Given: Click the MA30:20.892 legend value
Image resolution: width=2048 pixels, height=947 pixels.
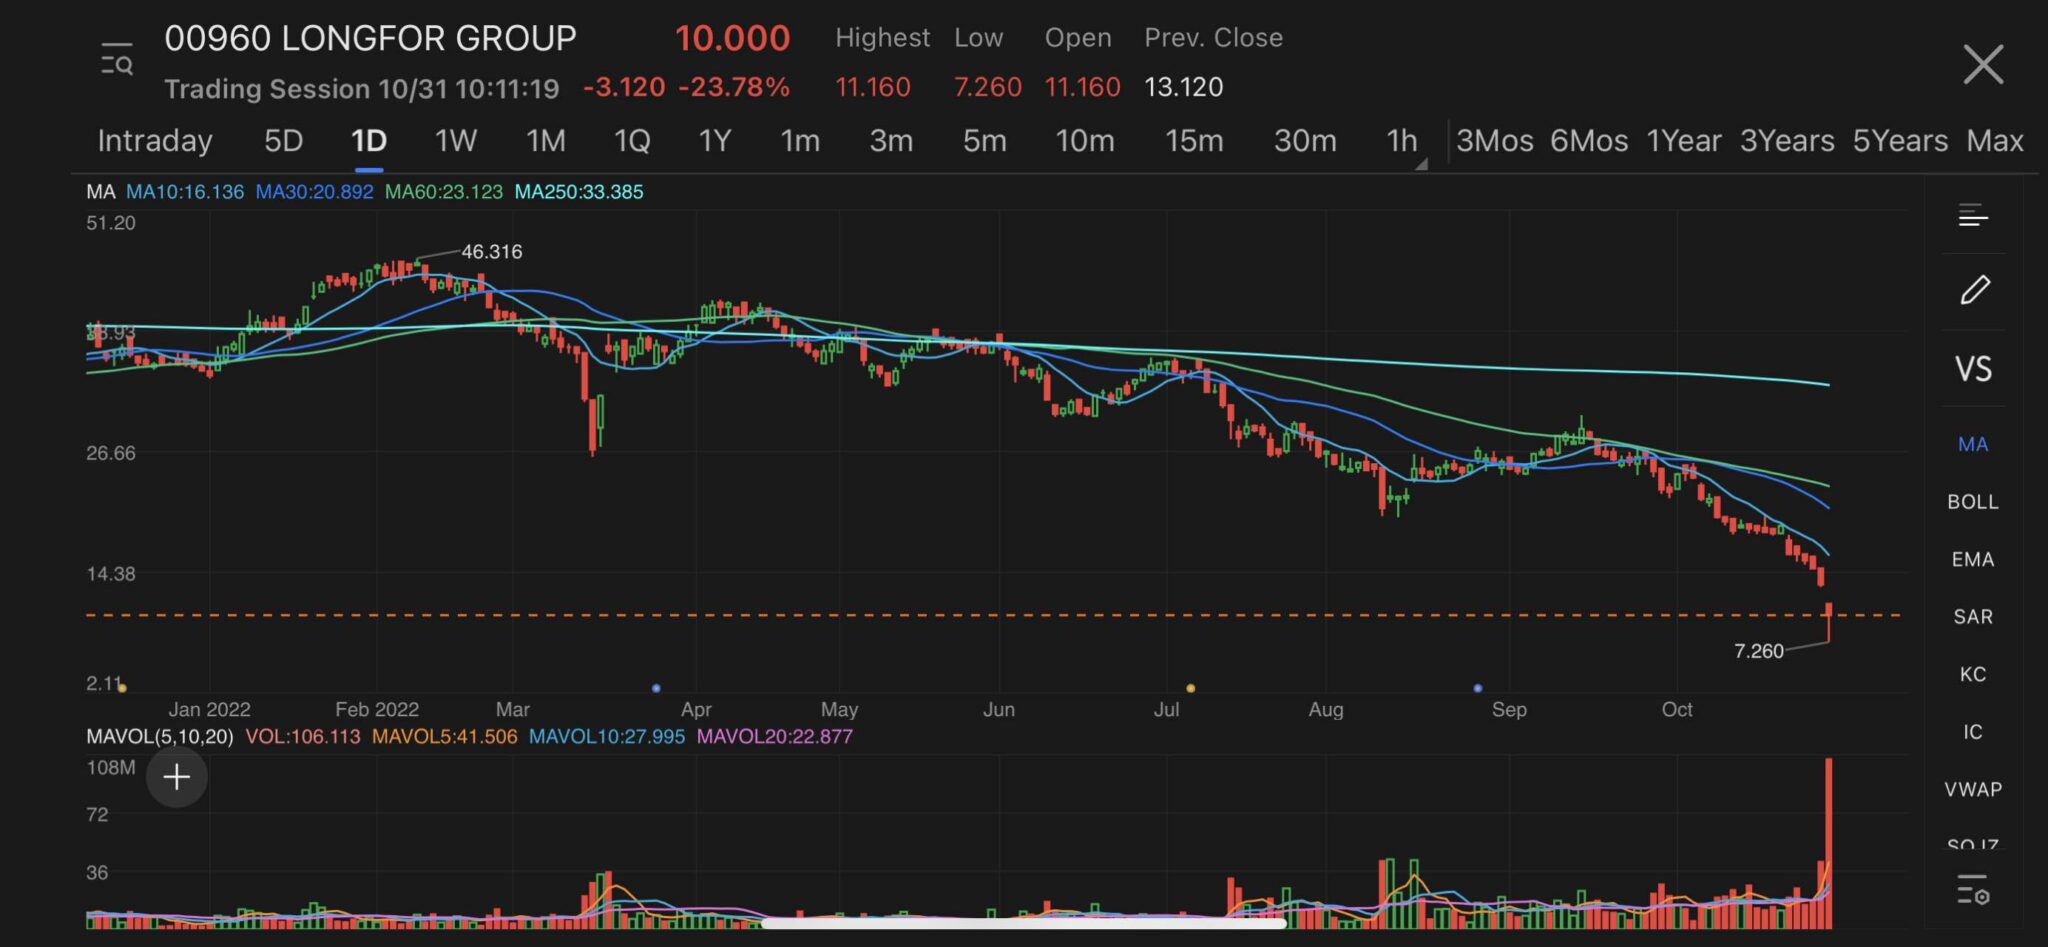Looking at the screenshot, I should coord(314,192).
